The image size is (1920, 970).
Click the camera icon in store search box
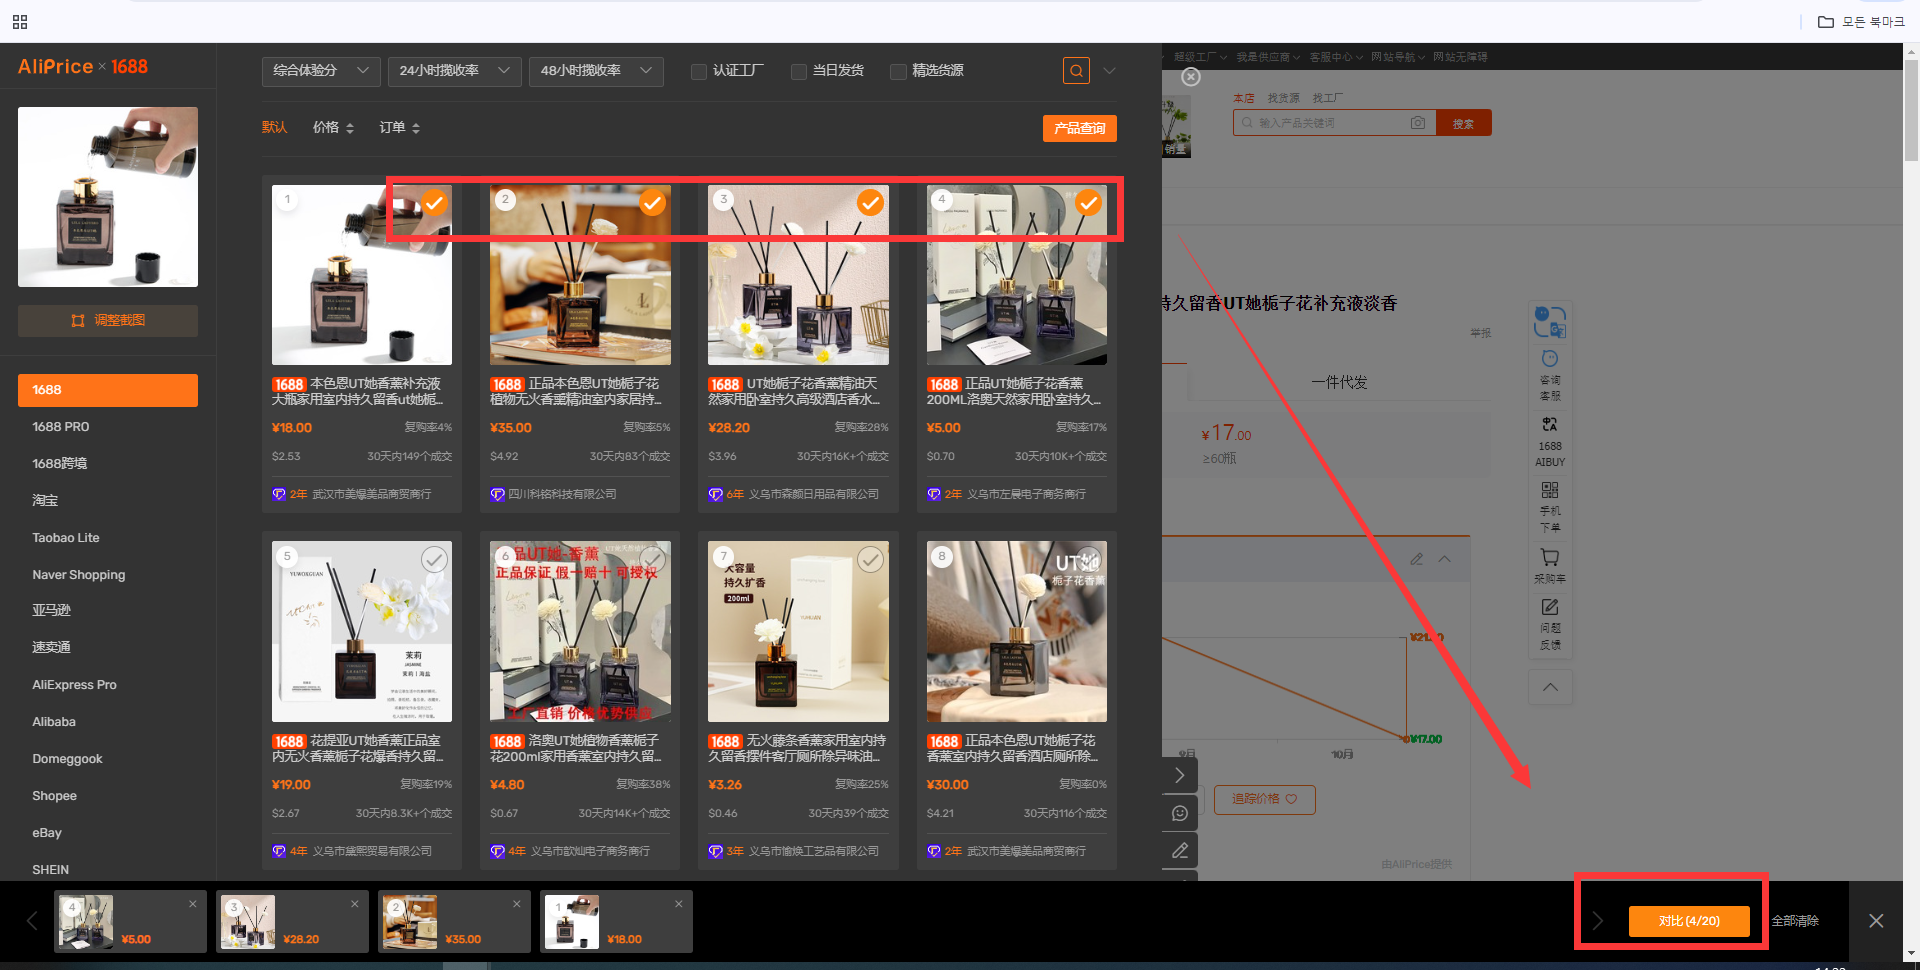1417,123
